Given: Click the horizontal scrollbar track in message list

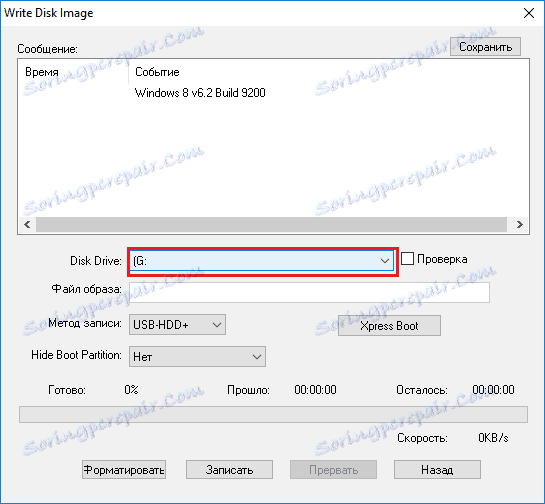Looking at the screenshot, I should [x=271, y=224].
